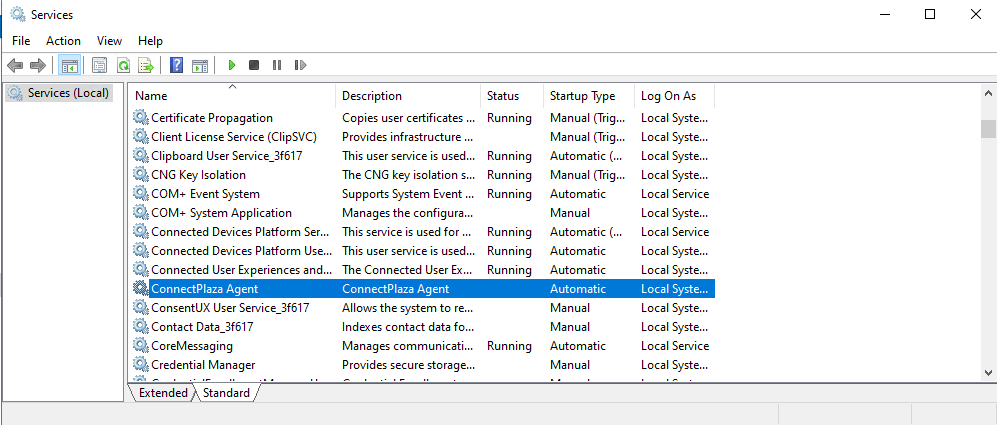Sort by the Log On As column header
Viewport: 997px width, 425px height.
(675, 96)
